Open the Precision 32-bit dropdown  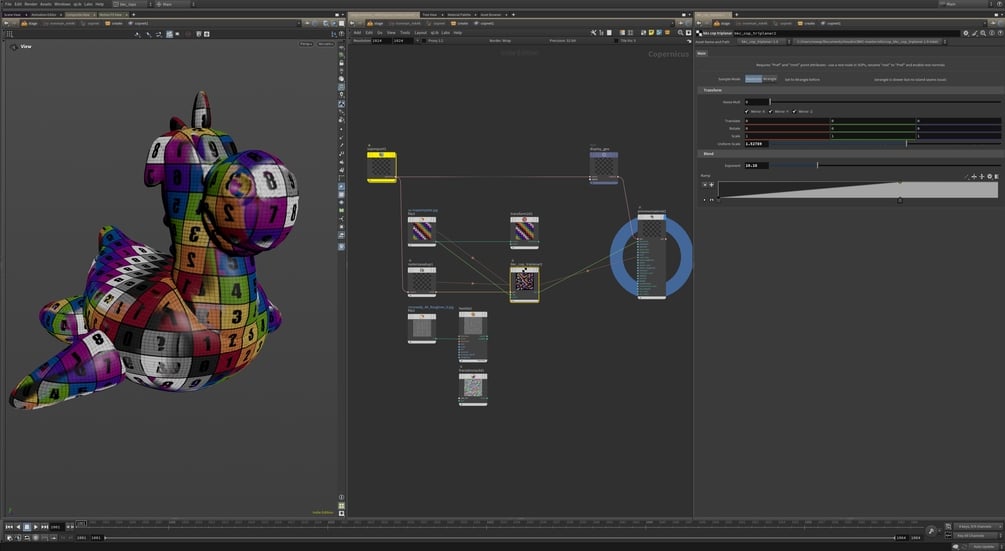[x=562, y=40]
